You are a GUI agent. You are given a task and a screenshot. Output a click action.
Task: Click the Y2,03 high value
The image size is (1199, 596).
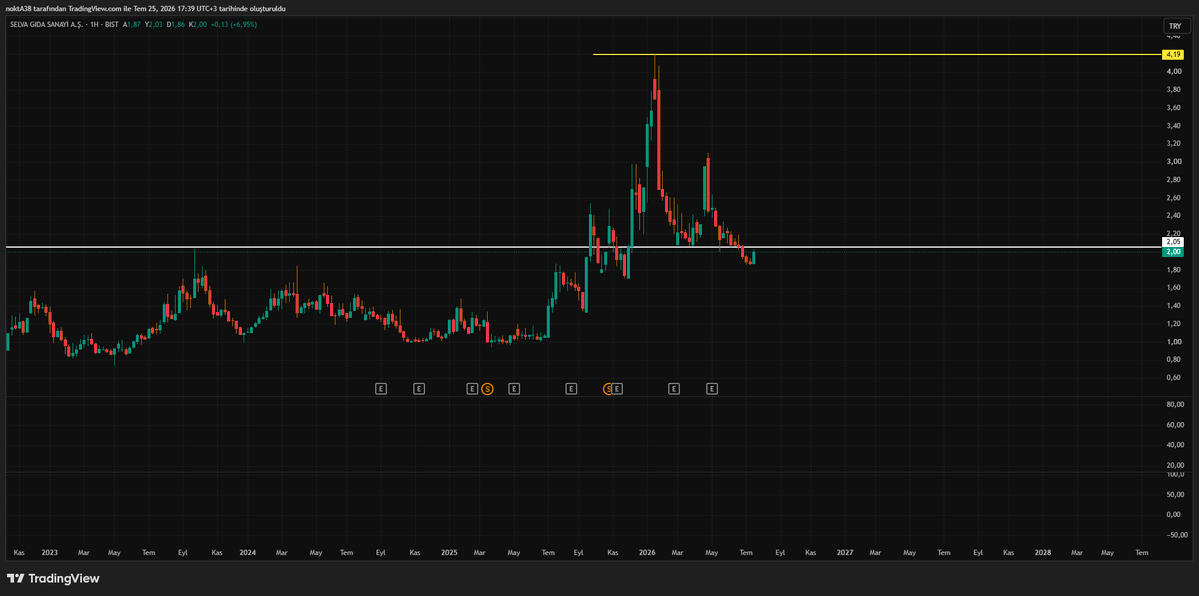point(153,24)
